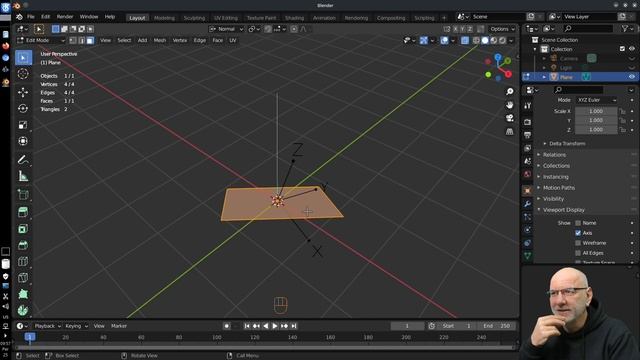Open the Object properties orange square tab

click(527, 191)
